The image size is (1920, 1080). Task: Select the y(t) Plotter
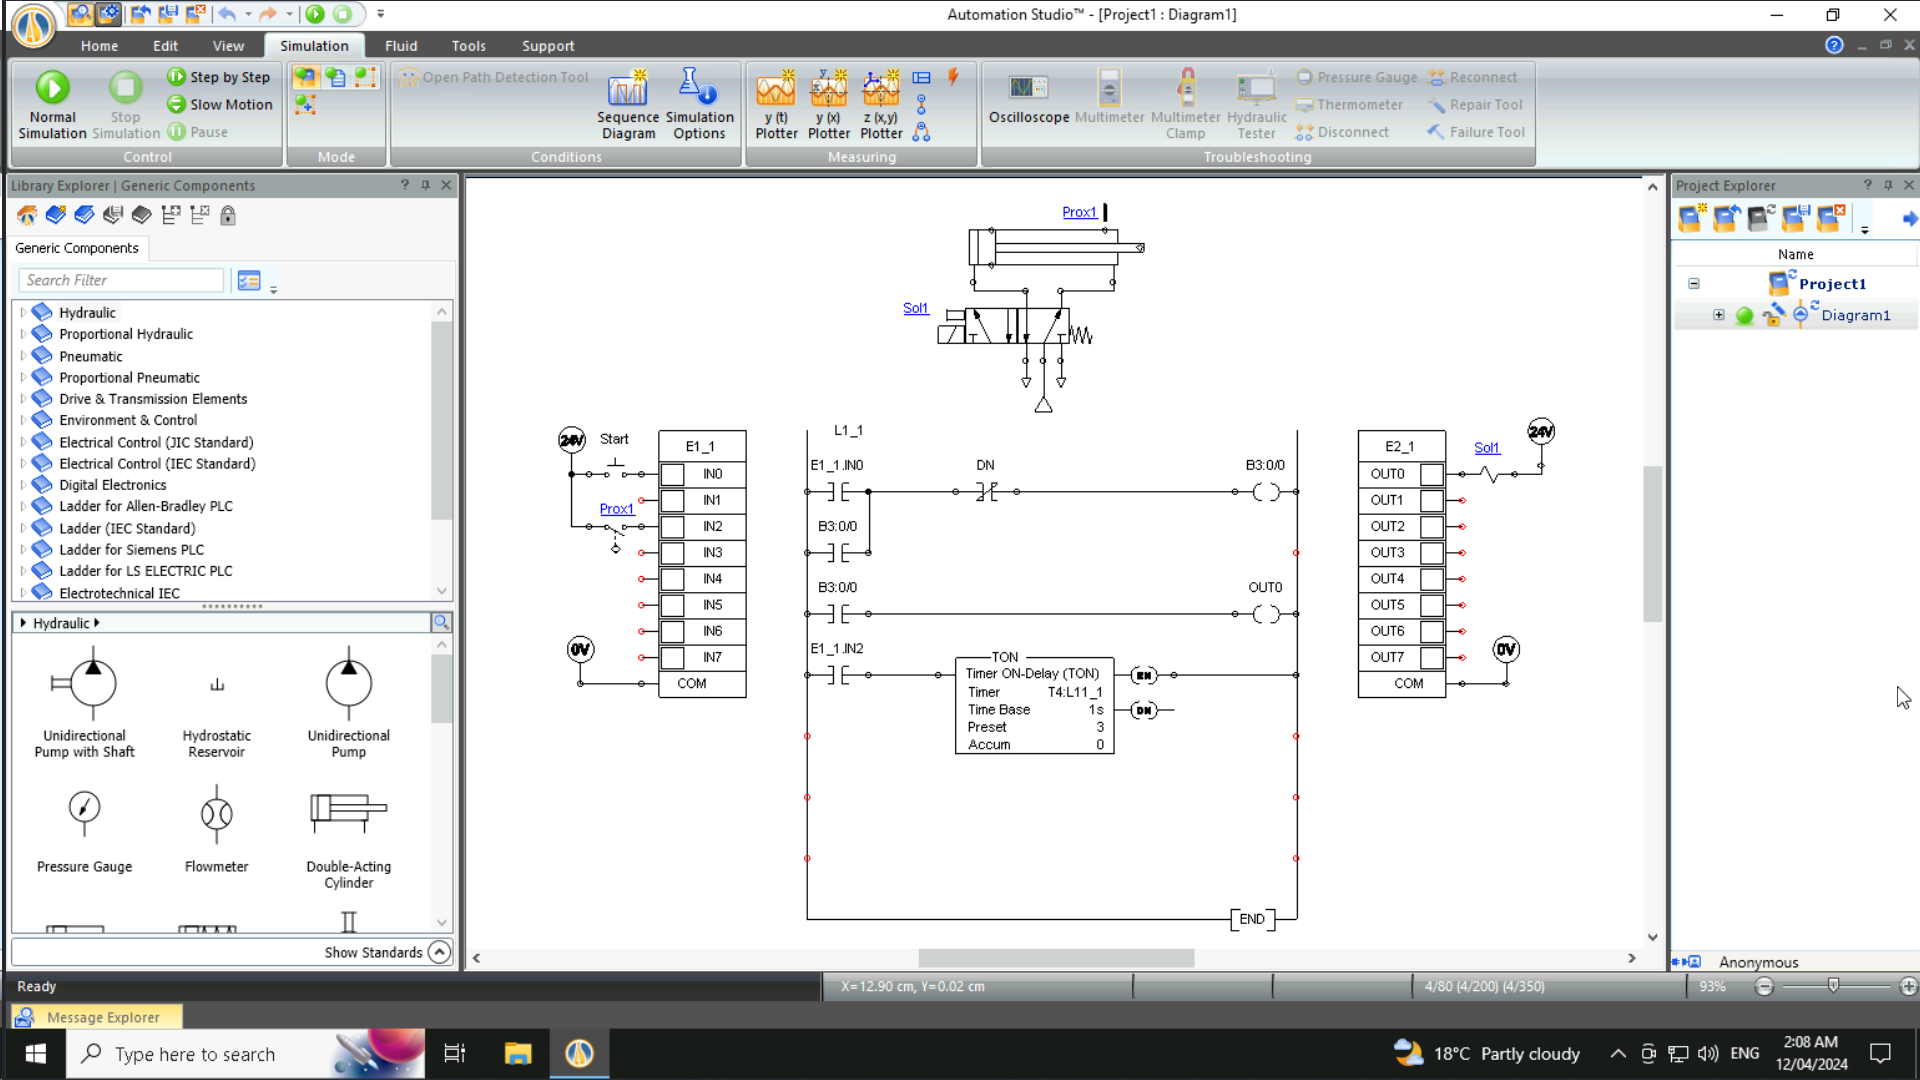776,103
